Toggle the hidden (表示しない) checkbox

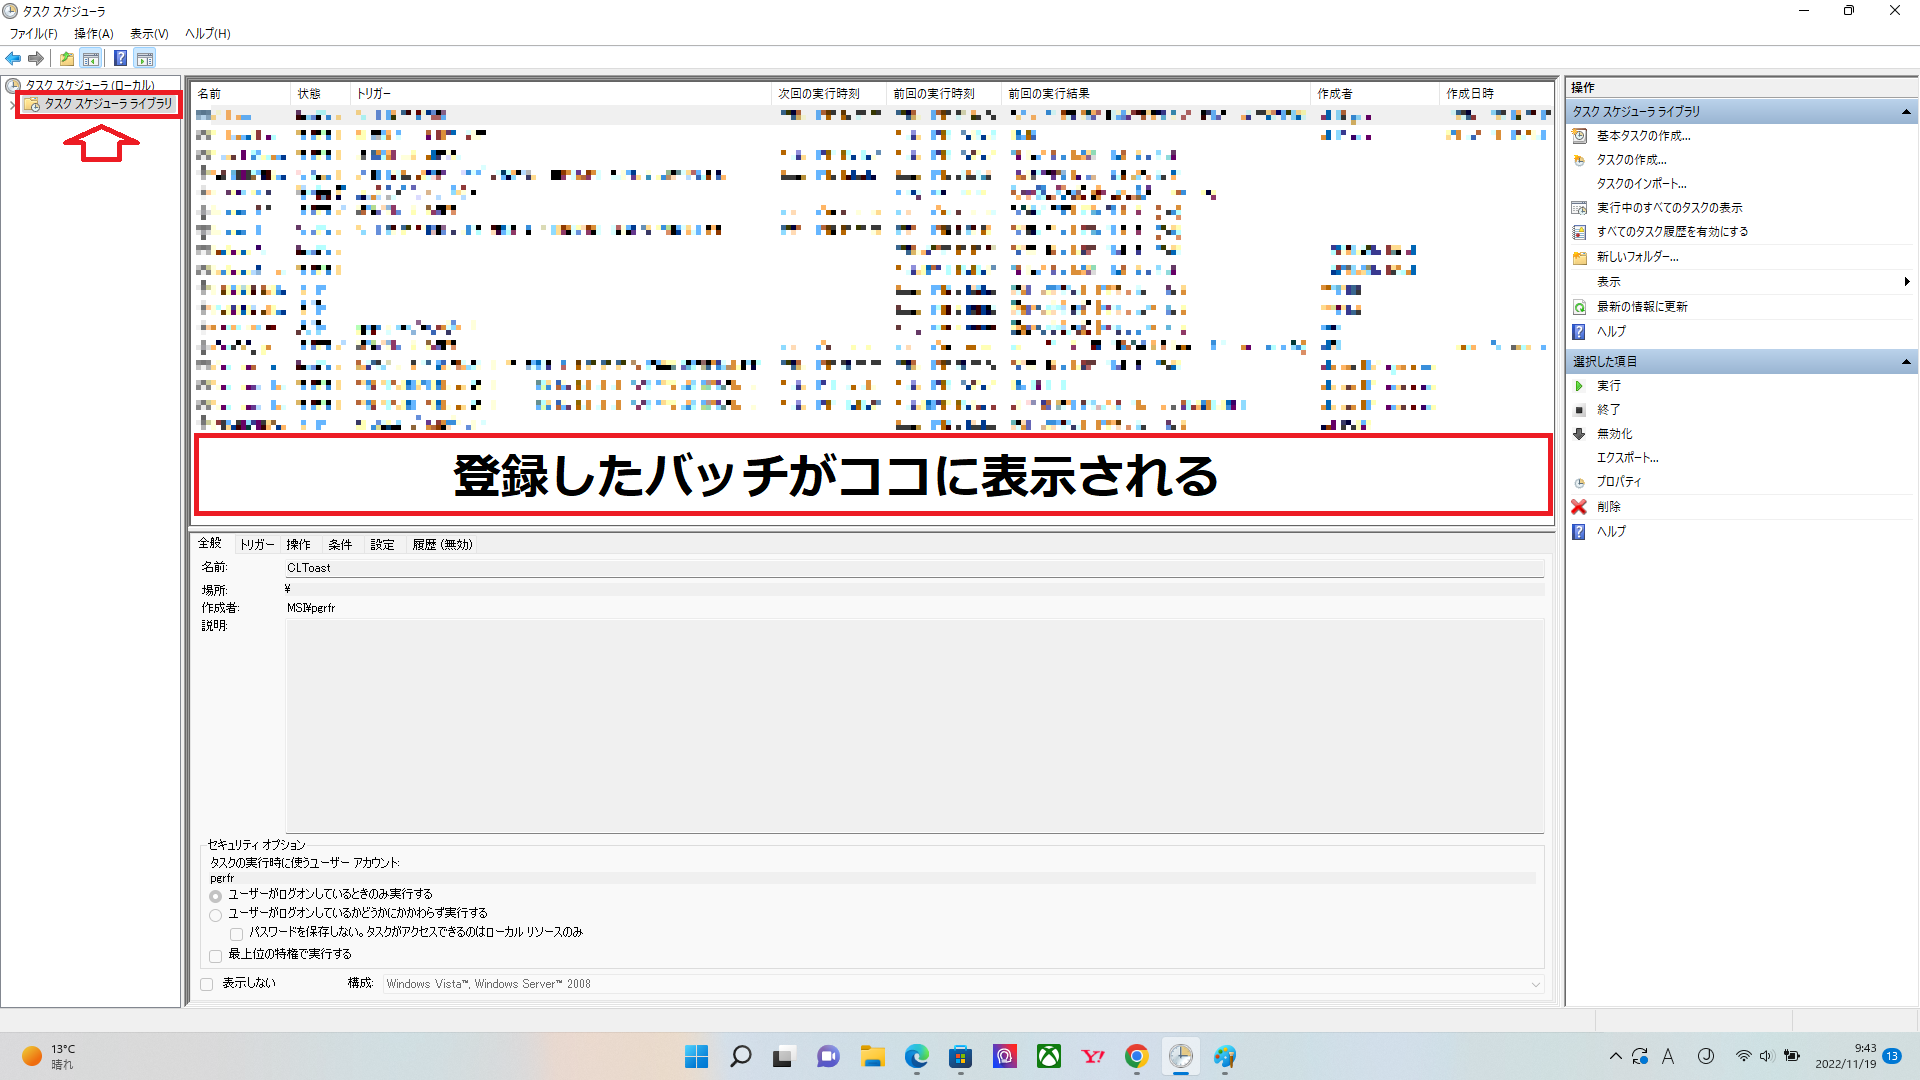207,984
